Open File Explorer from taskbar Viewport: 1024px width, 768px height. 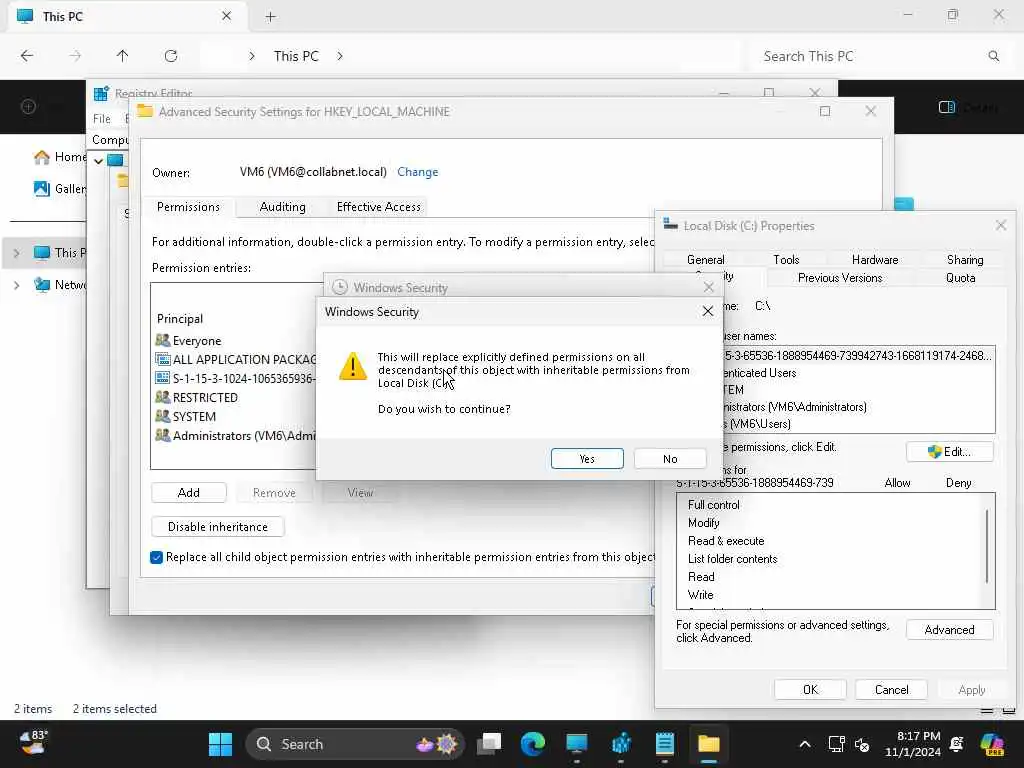[709, 744]
